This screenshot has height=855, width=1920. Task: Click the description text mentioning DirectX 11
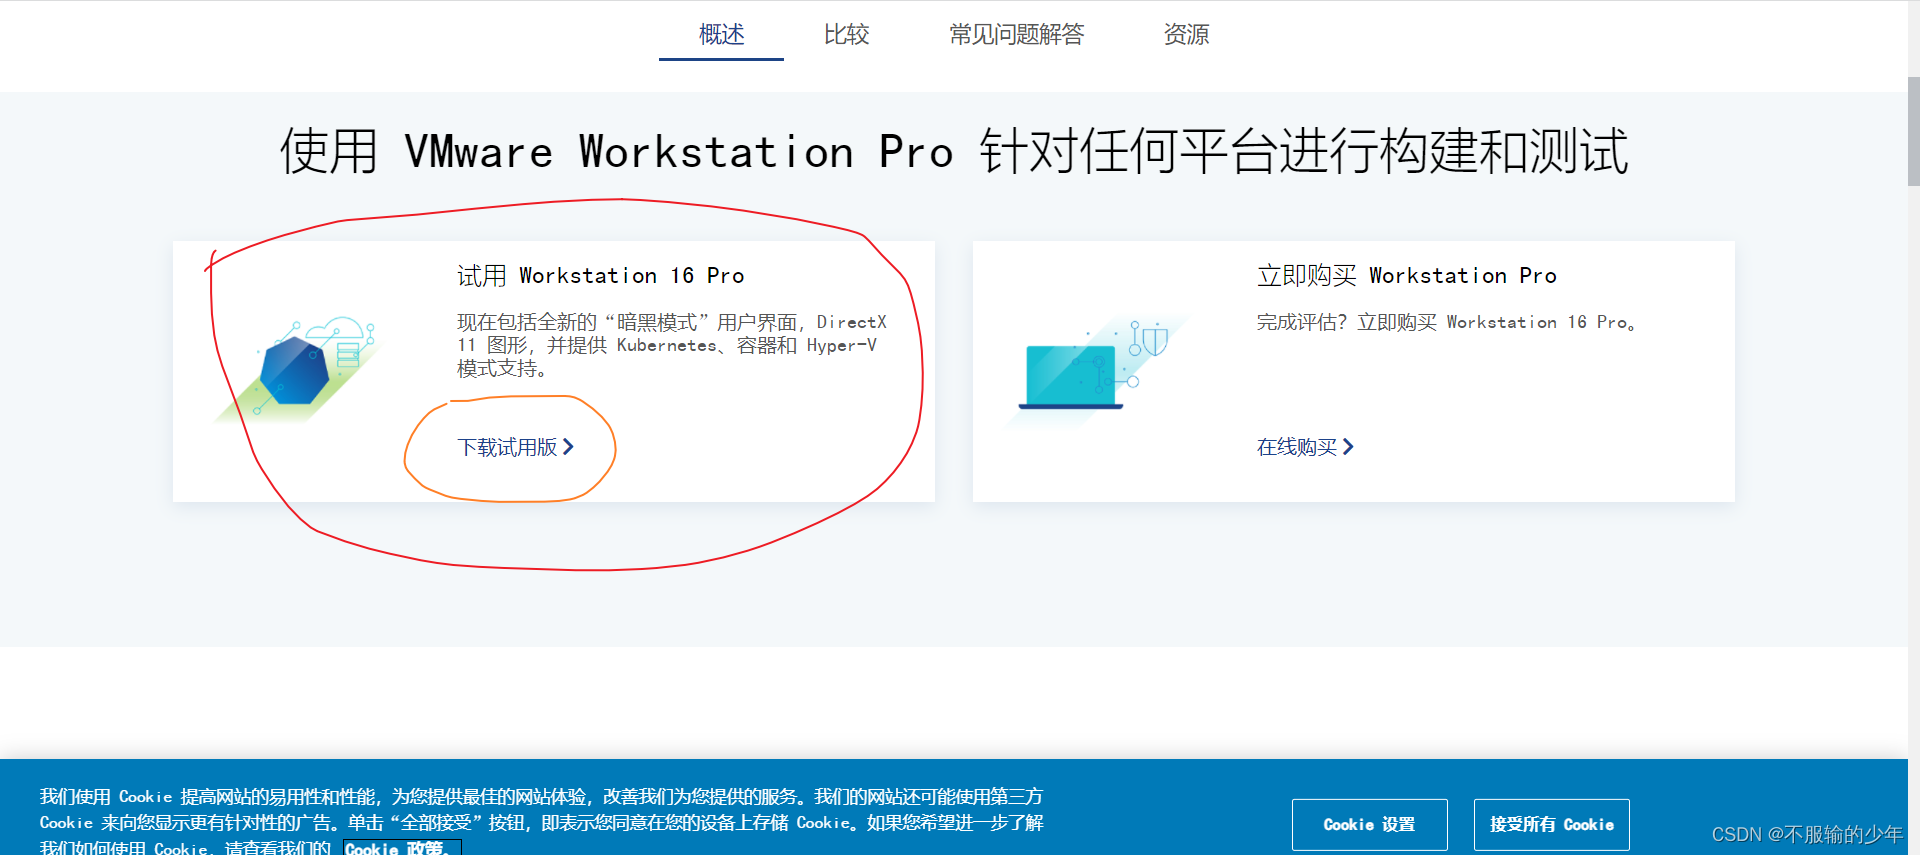pos(672,345)
